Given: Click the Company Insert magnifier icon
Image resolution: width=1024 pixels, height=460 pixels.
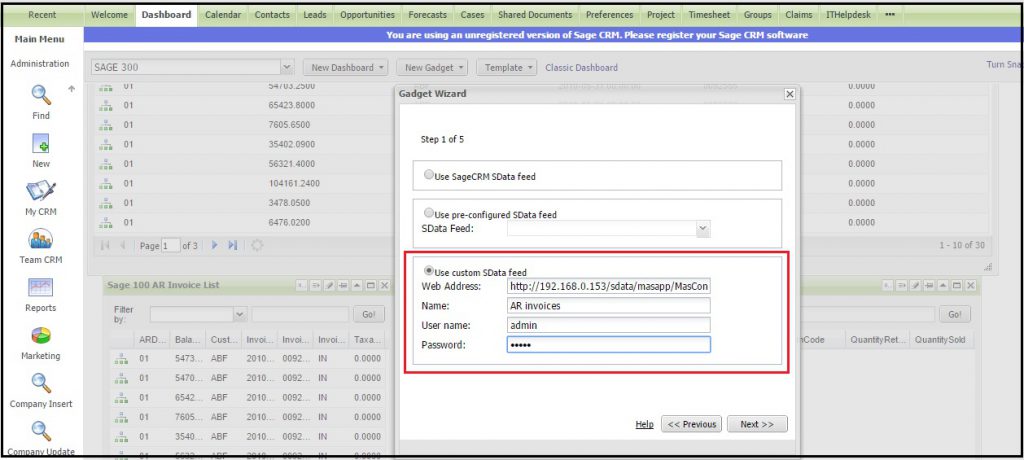Looking at the screenshot, I should [40, 383].
